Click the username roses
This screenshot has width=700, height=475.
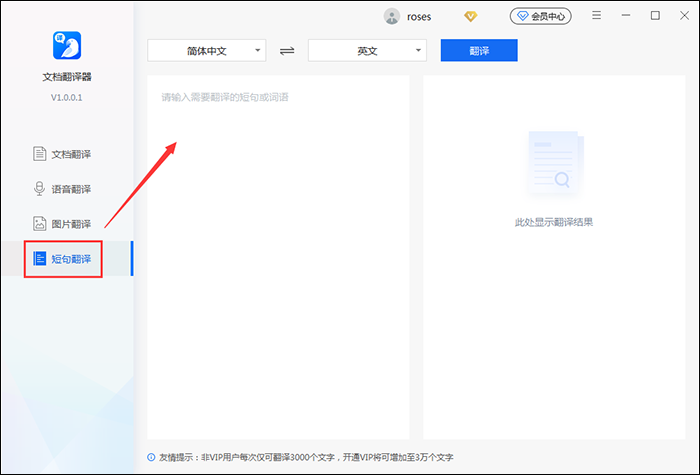click(419, 16)
